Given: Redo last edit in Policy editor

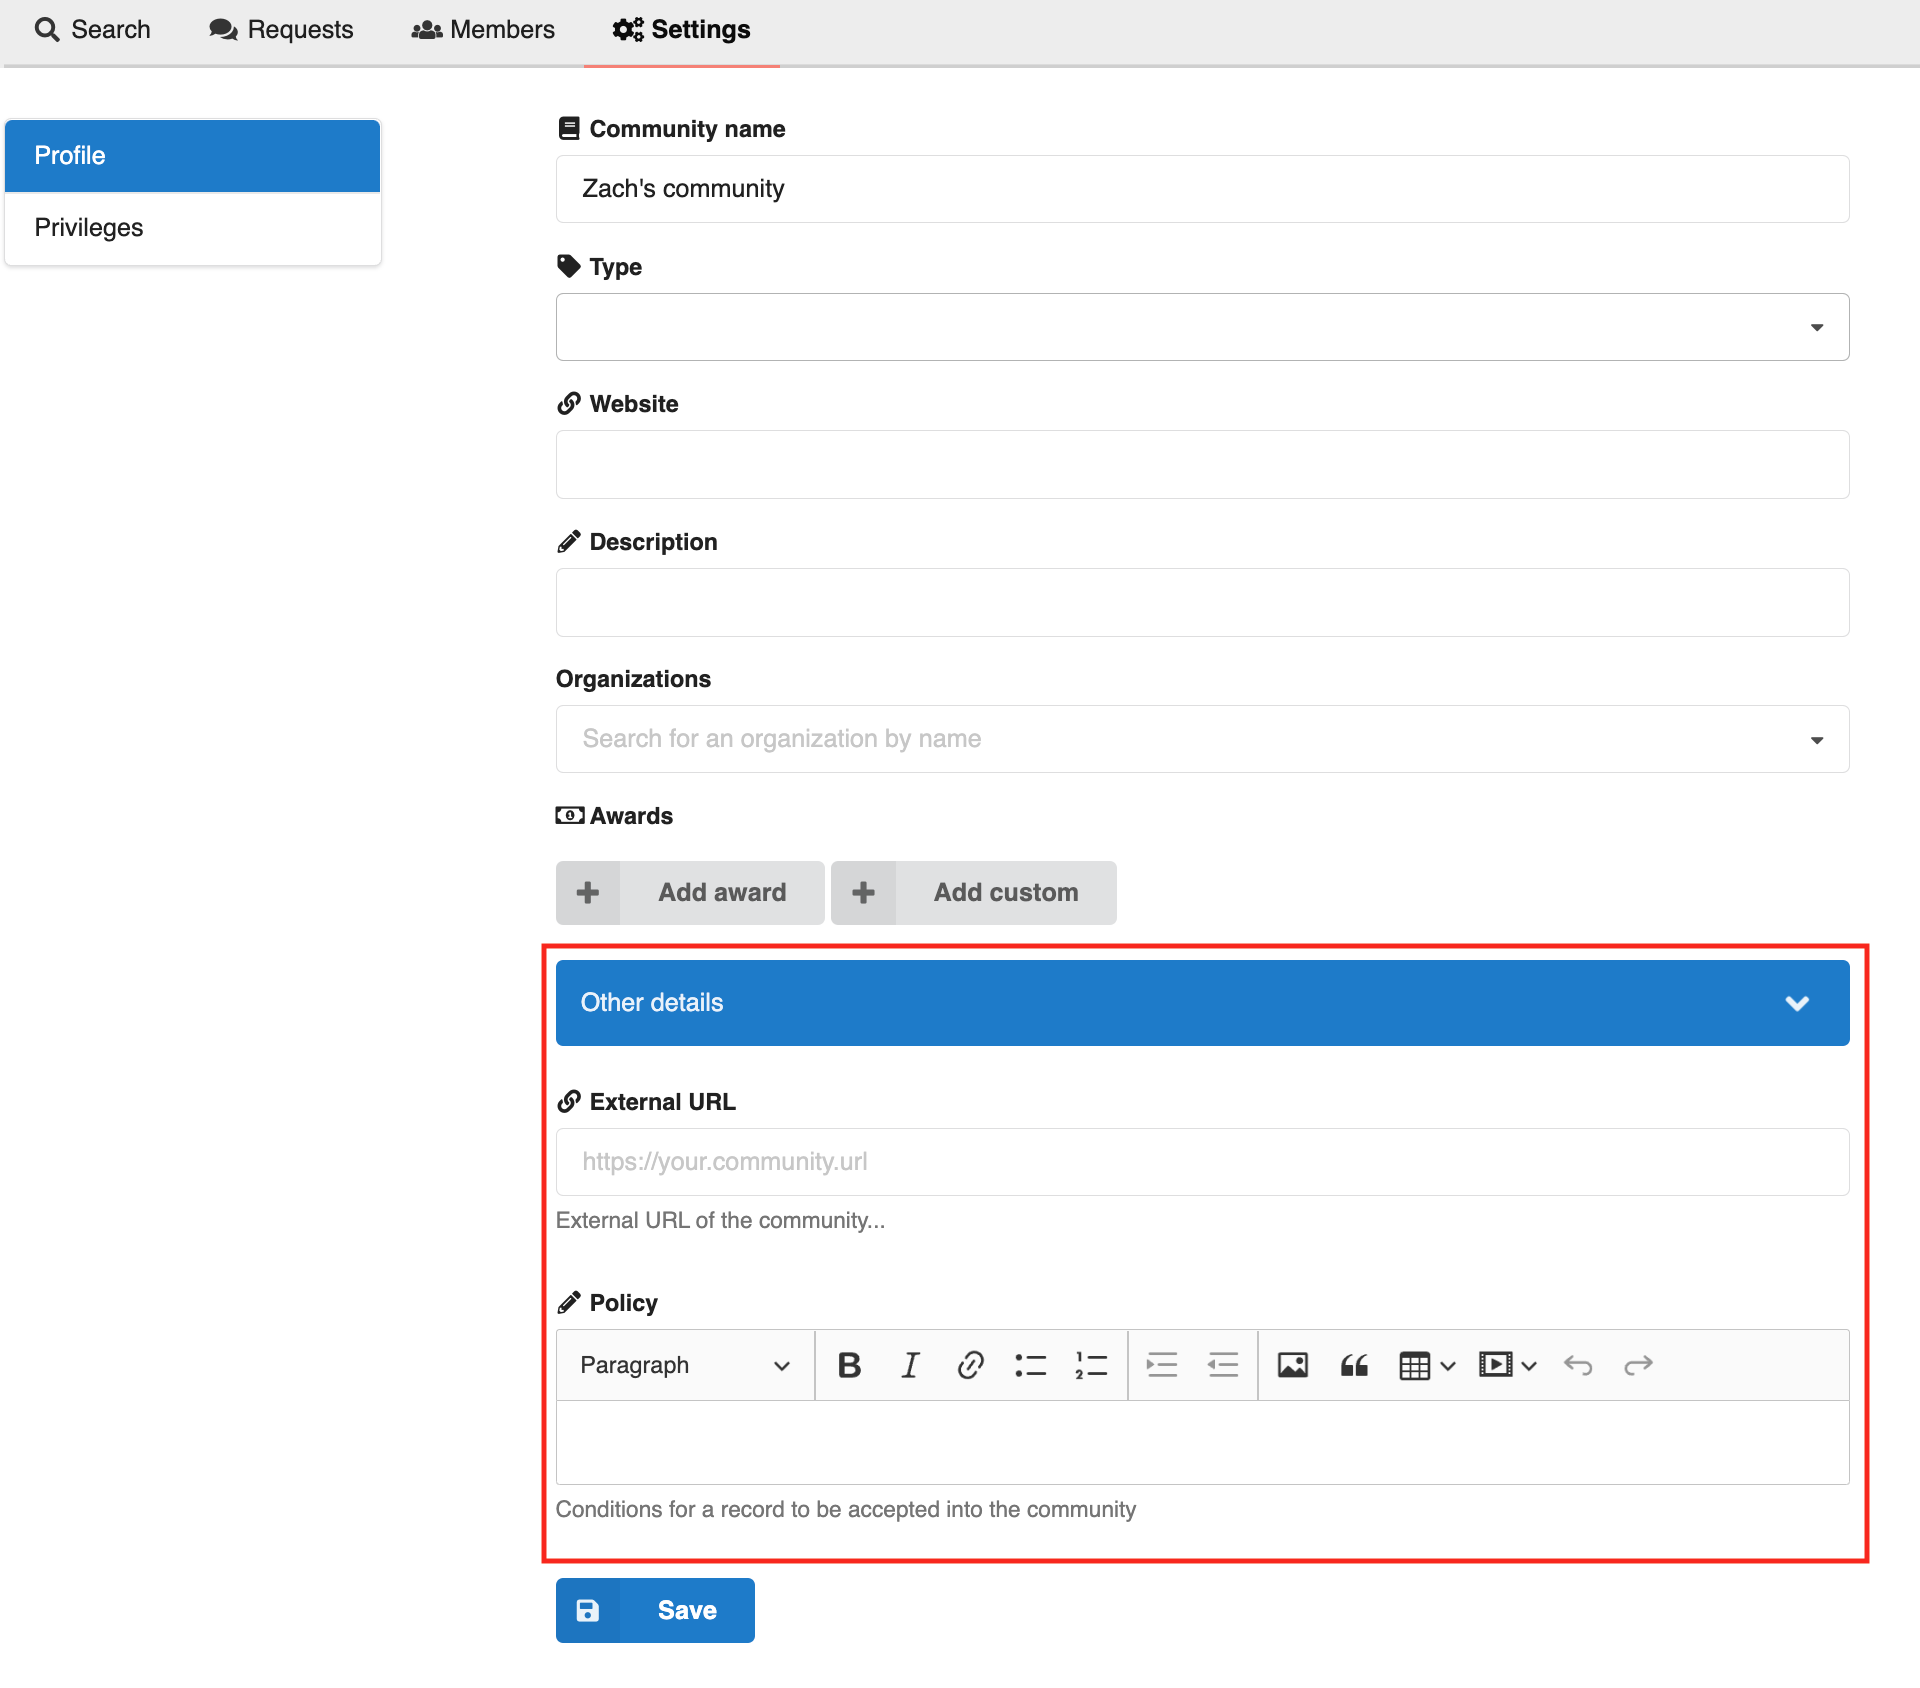Looking at the screenshot, I should (1638, 1365).
